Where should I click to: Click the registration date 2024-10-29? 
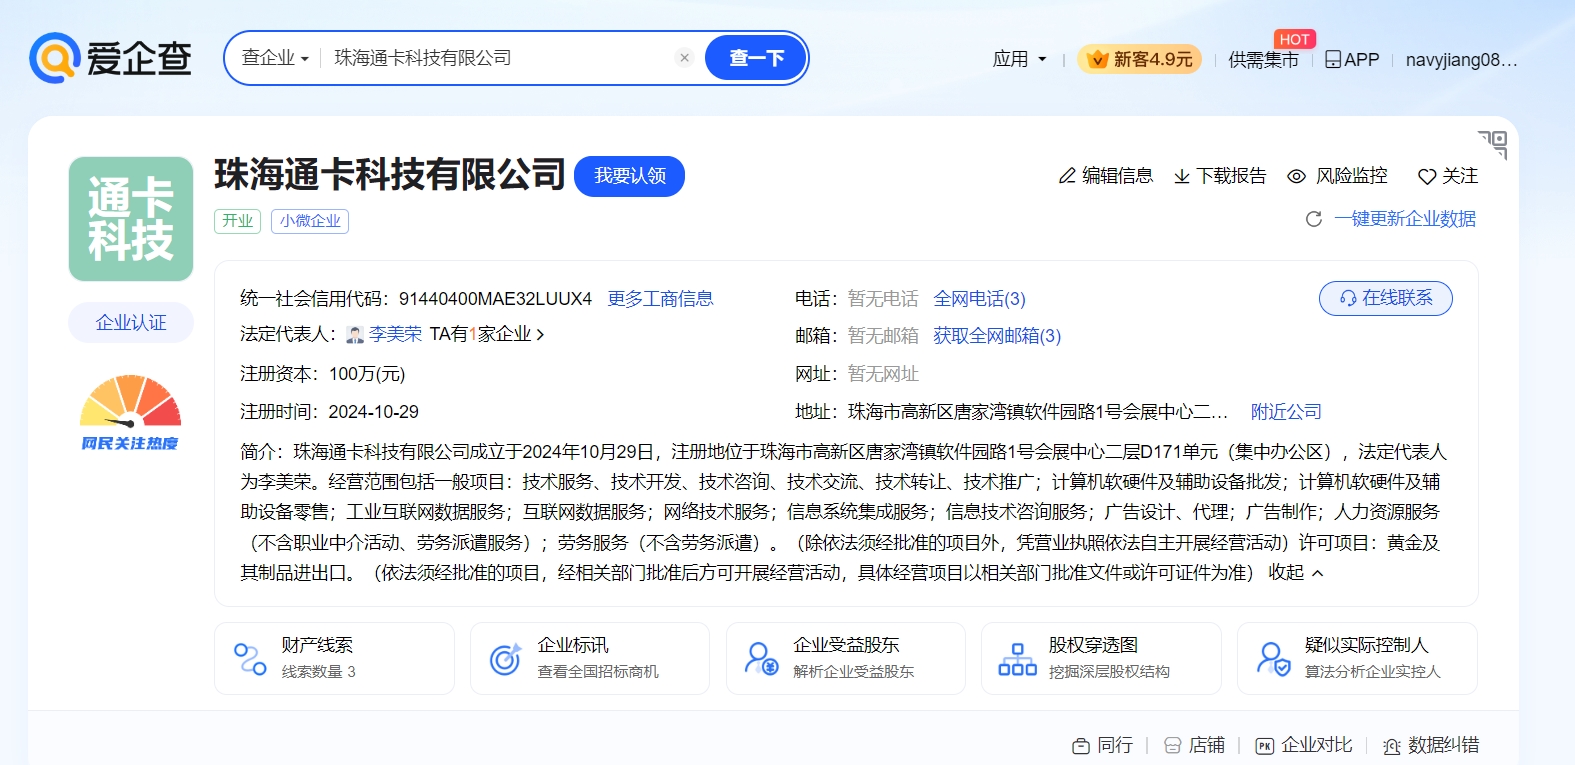373,412
